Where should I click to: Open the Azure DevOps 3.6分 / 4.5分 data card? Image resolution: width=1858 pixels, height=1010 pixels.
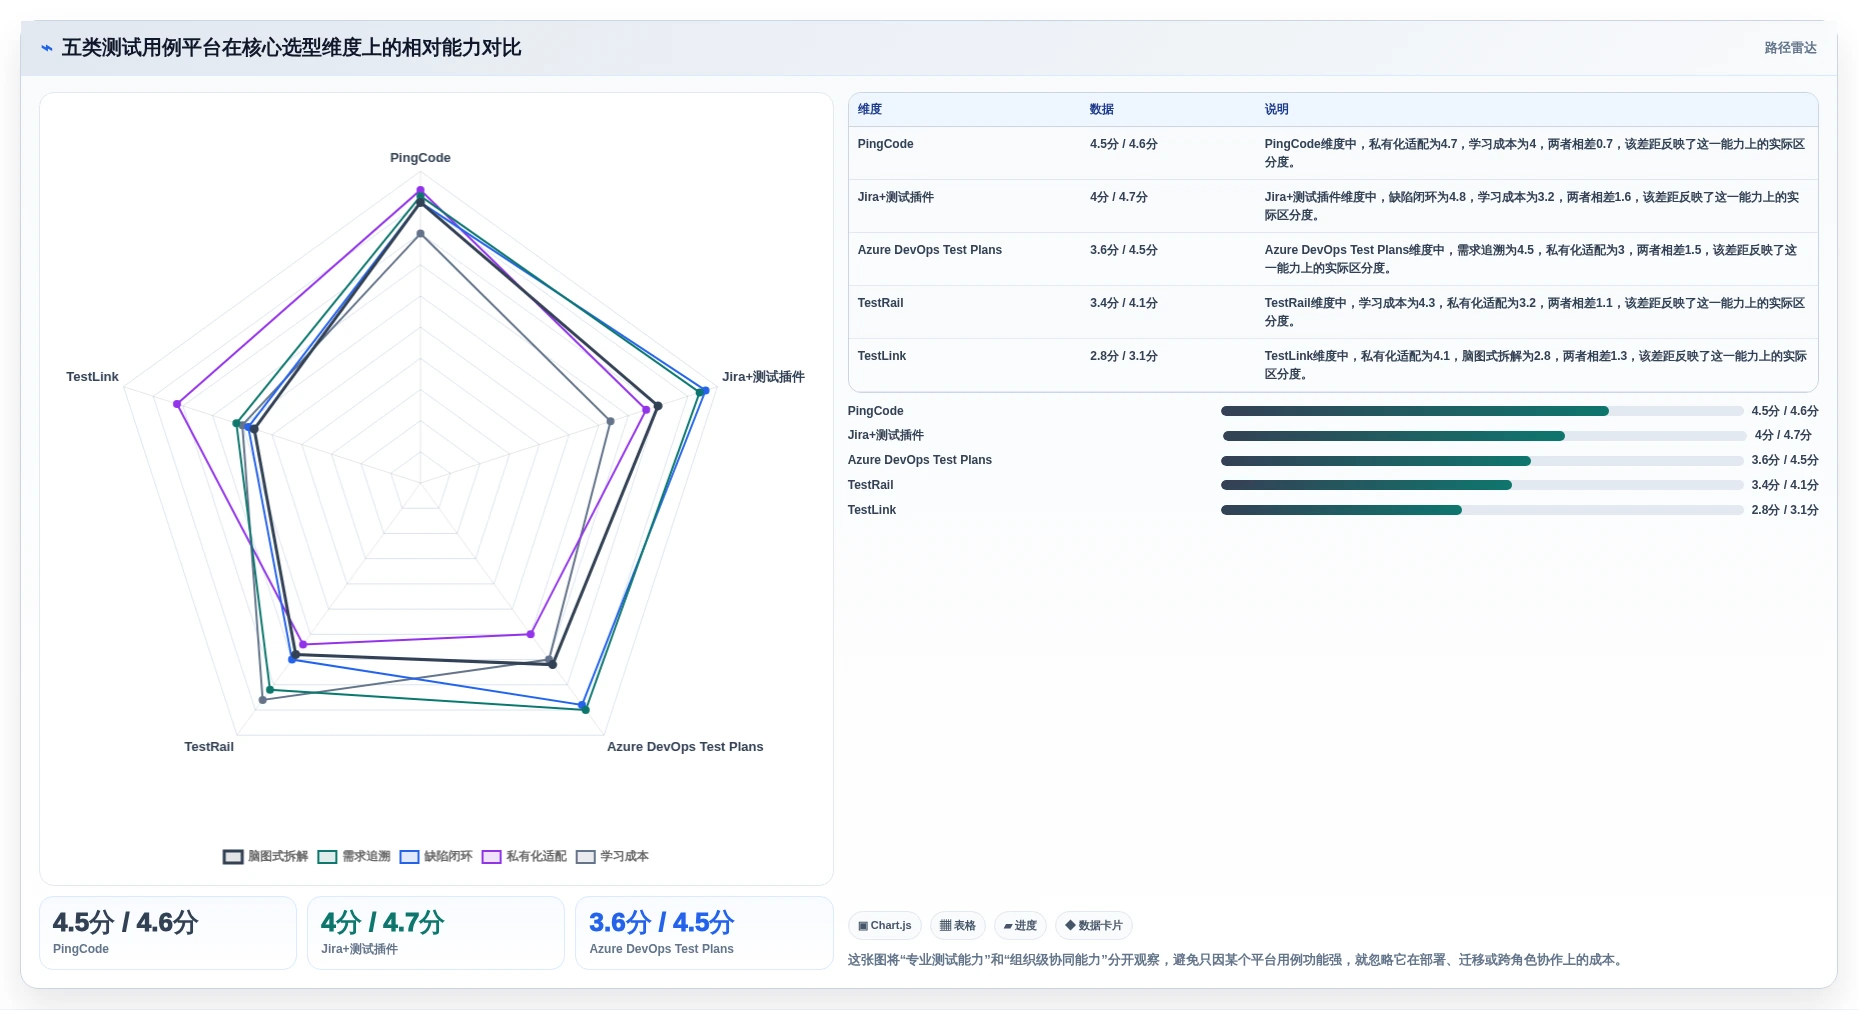pos(704,933)
